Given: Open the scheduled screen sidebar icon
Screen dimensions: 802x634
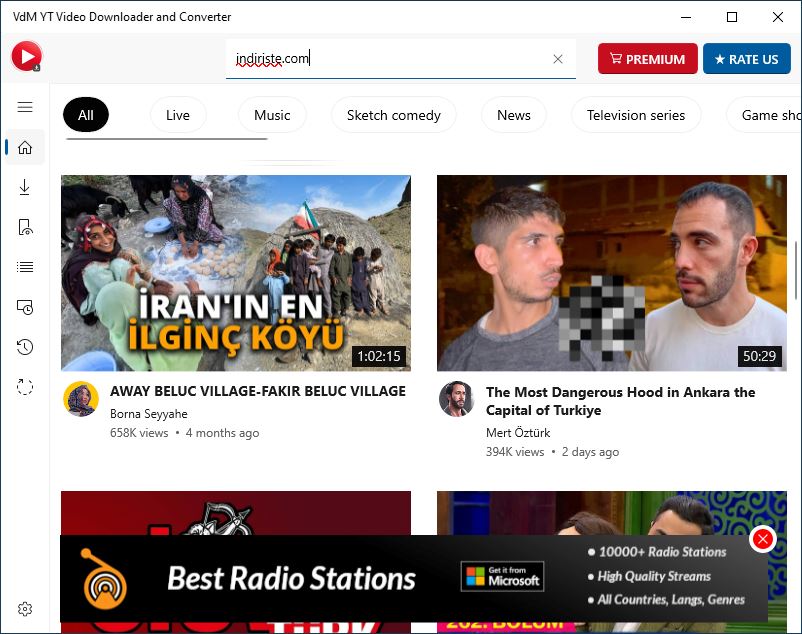Looking at the screenshot, I should tap(25, 307).
